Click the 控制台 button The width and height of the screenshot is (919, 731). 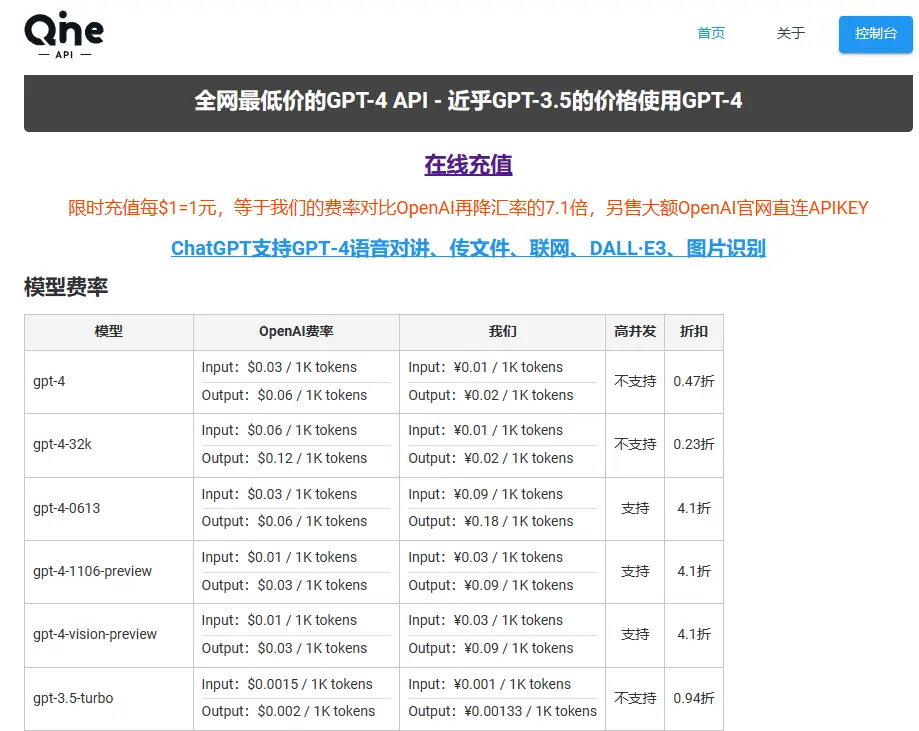875,33
